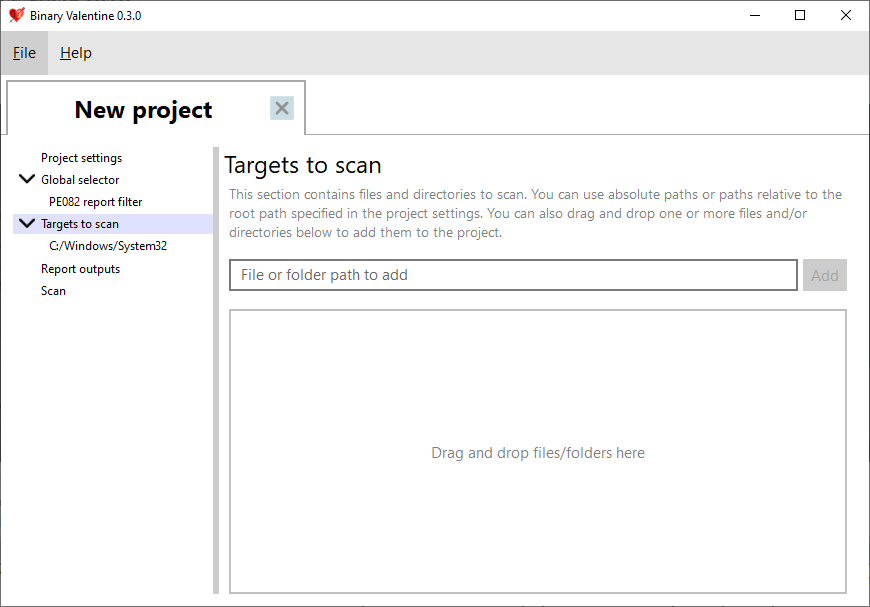Screen dimensions: 870x607
Task: Open the Help menu
Action: coord(76,53)
